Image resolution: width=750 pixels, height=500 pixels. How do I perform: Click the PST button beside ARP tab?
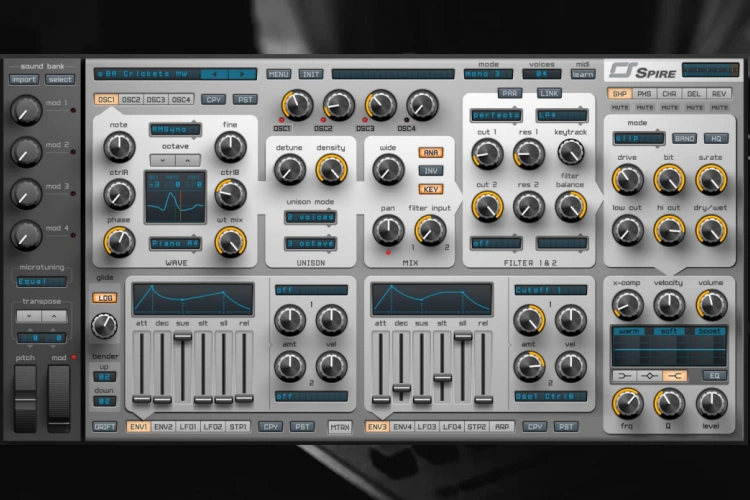click(566, 427)
